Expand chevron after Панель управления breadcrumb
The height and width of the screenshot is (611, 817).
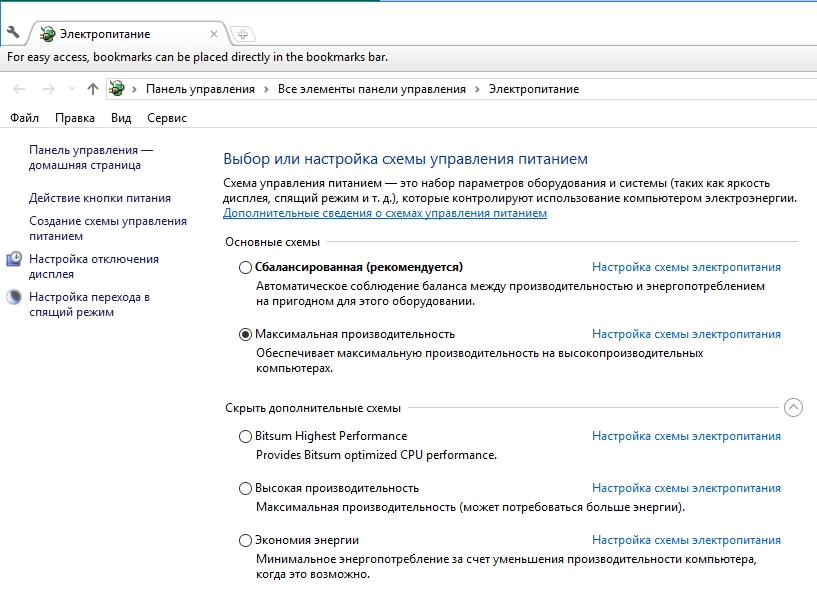[267, 89]
